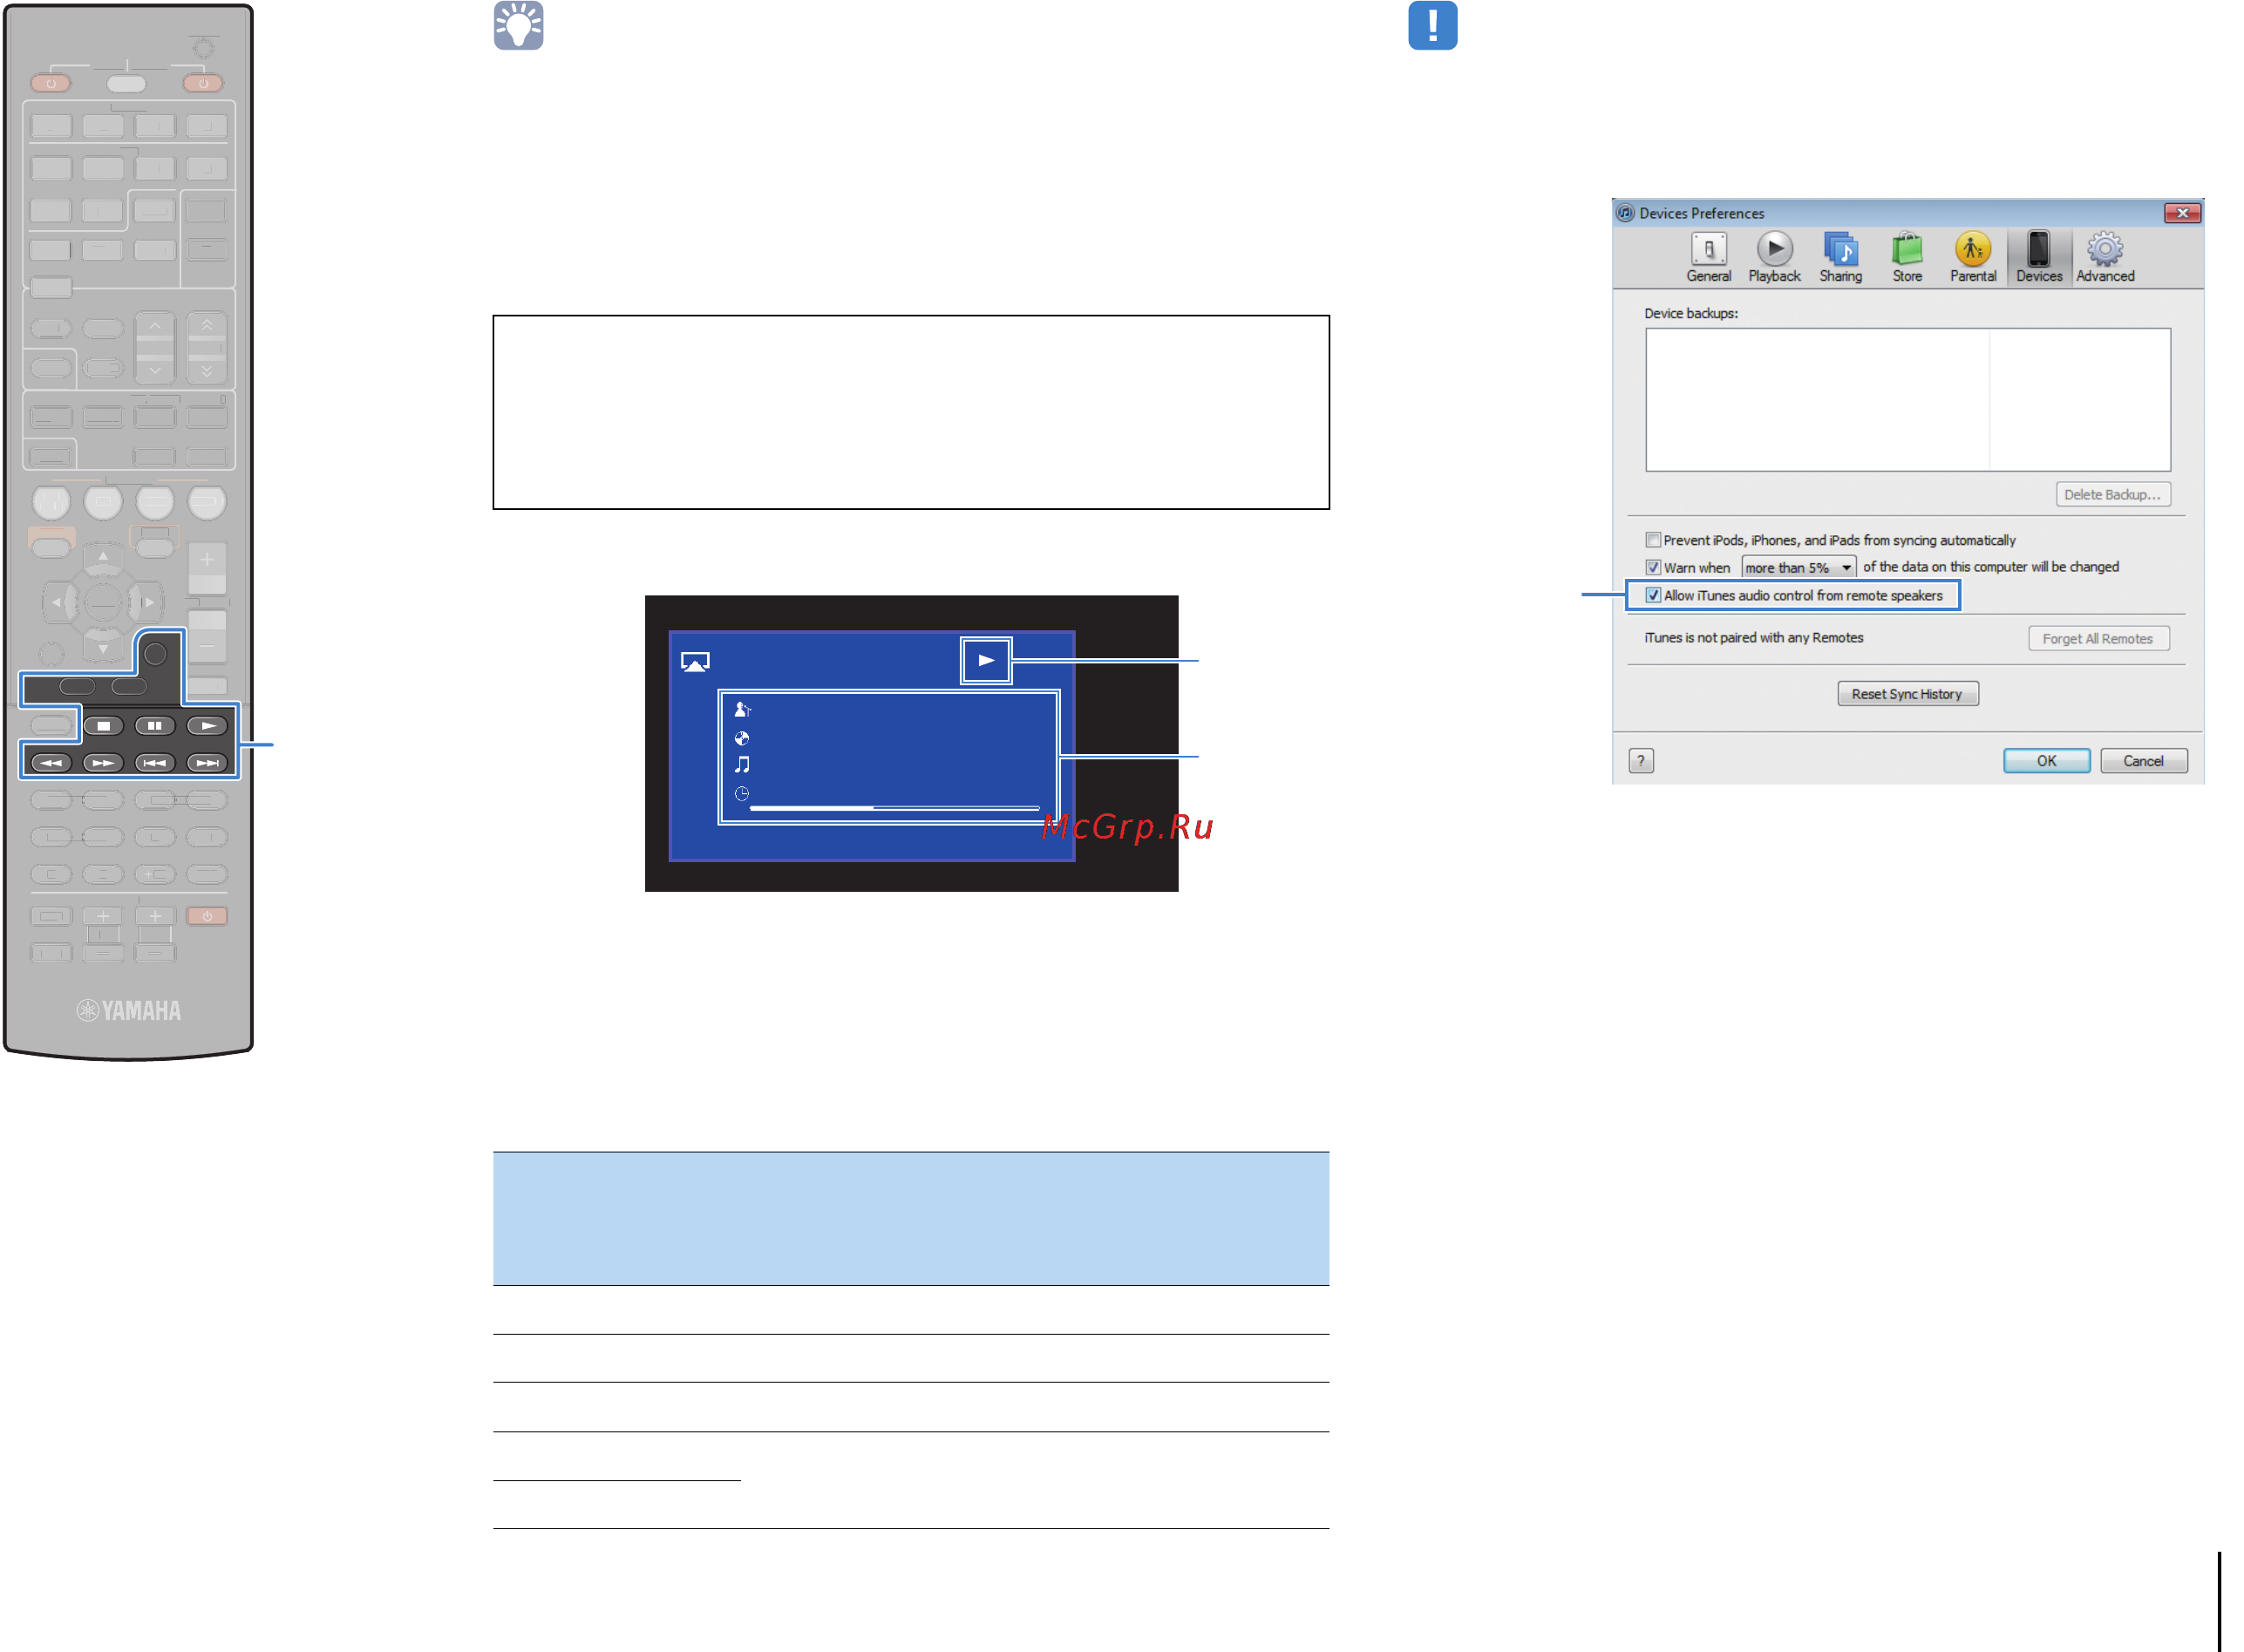Viewport: 2244px width, 1652px height.
Task: Open the Parental preferences tab
Action: pyautogui.click(x=1972, y=257)
